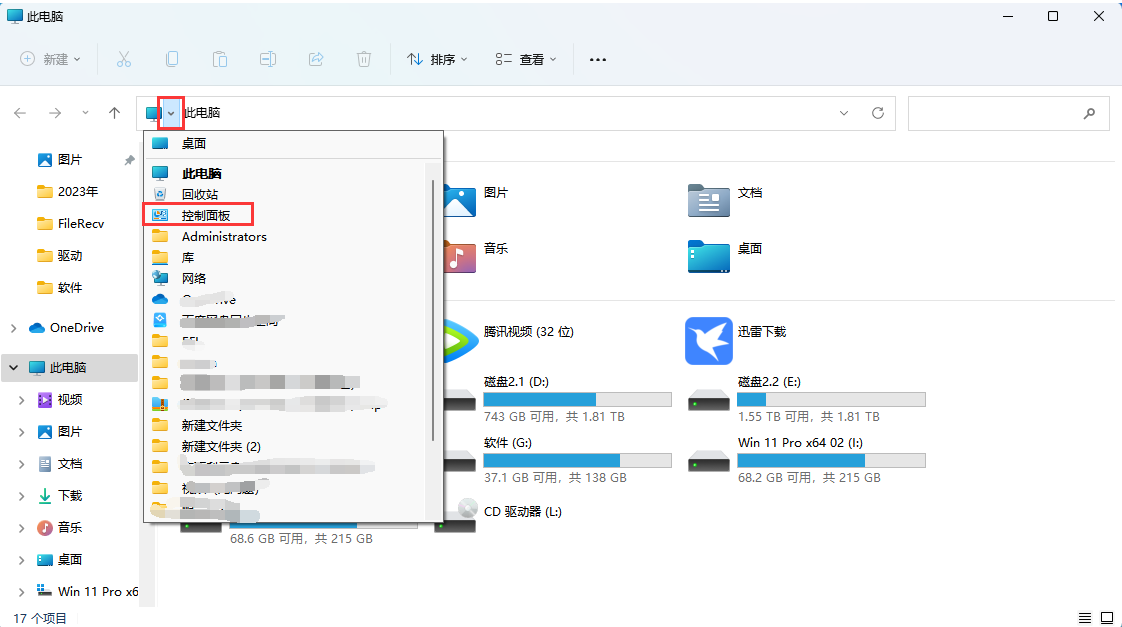Open the 新建 dropdown
Screen dimensions: 1122x627
tap(49, 59)
